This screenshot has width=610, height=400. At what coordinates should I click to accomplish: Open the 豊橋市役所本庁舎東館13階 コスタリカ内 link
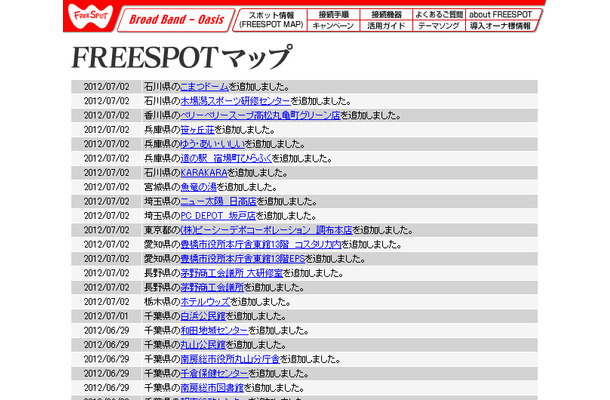point(261,245)
